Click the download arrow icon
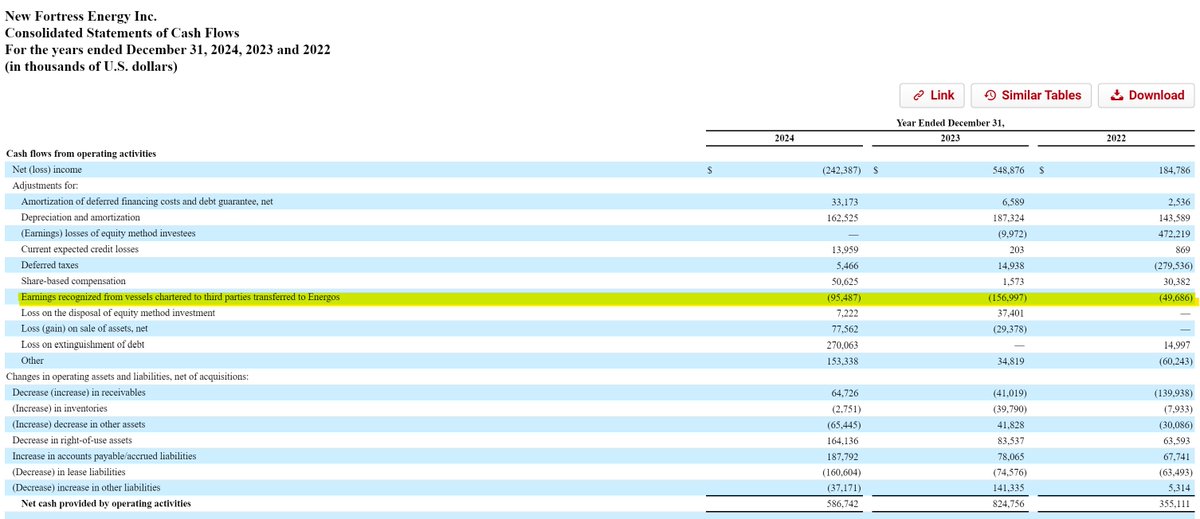Viewport: 1200px width, 519px height. [1117, 95]
